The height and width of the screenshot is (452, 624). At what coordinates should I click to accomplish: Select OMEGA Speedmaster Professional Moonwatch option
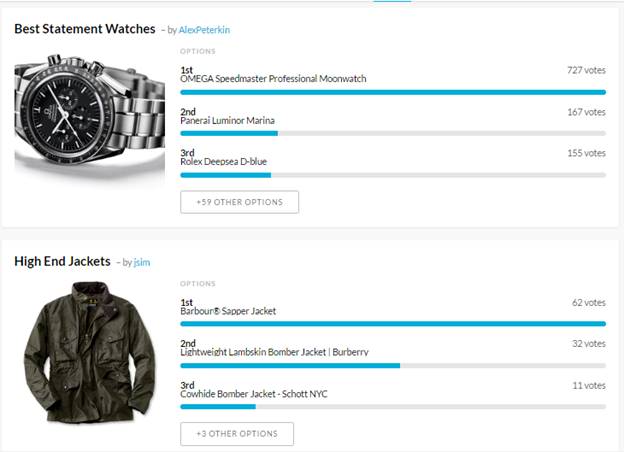(x=259, y=77)
